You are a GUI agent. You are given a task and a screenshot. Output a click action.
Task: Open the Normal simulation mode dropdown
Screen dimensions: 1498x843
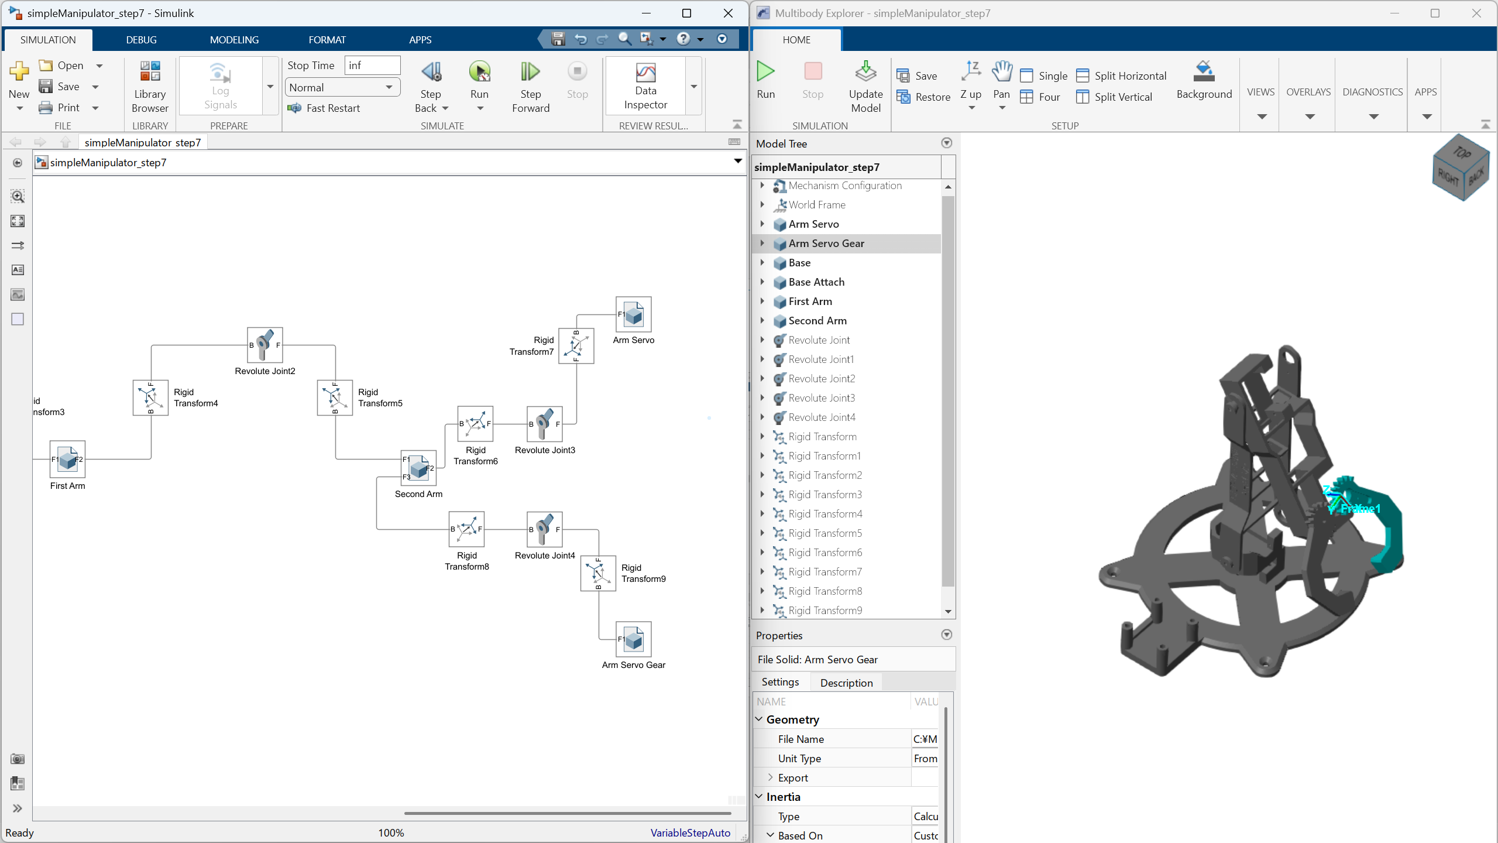click(342, 87)
